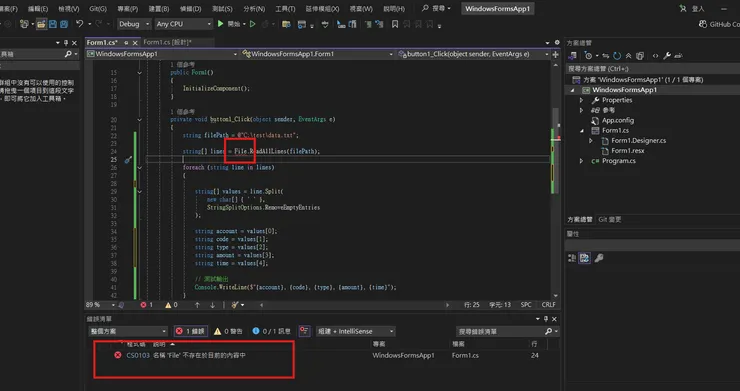Click the up arrow previous issue icon
The width and height of the screenshot is (740, 391).
tap(197, 305)
